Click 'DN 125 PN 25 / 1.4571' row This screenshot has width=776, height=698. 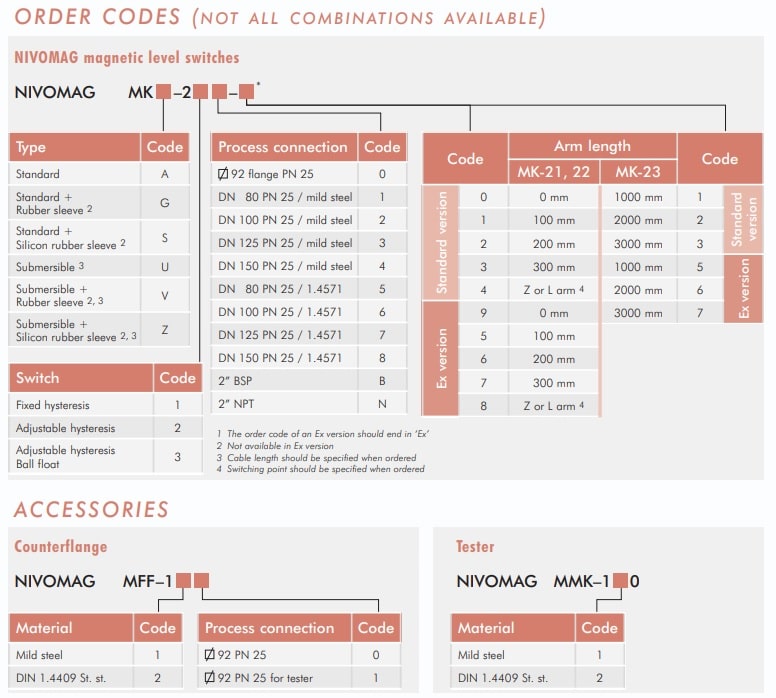click(309, 335)
